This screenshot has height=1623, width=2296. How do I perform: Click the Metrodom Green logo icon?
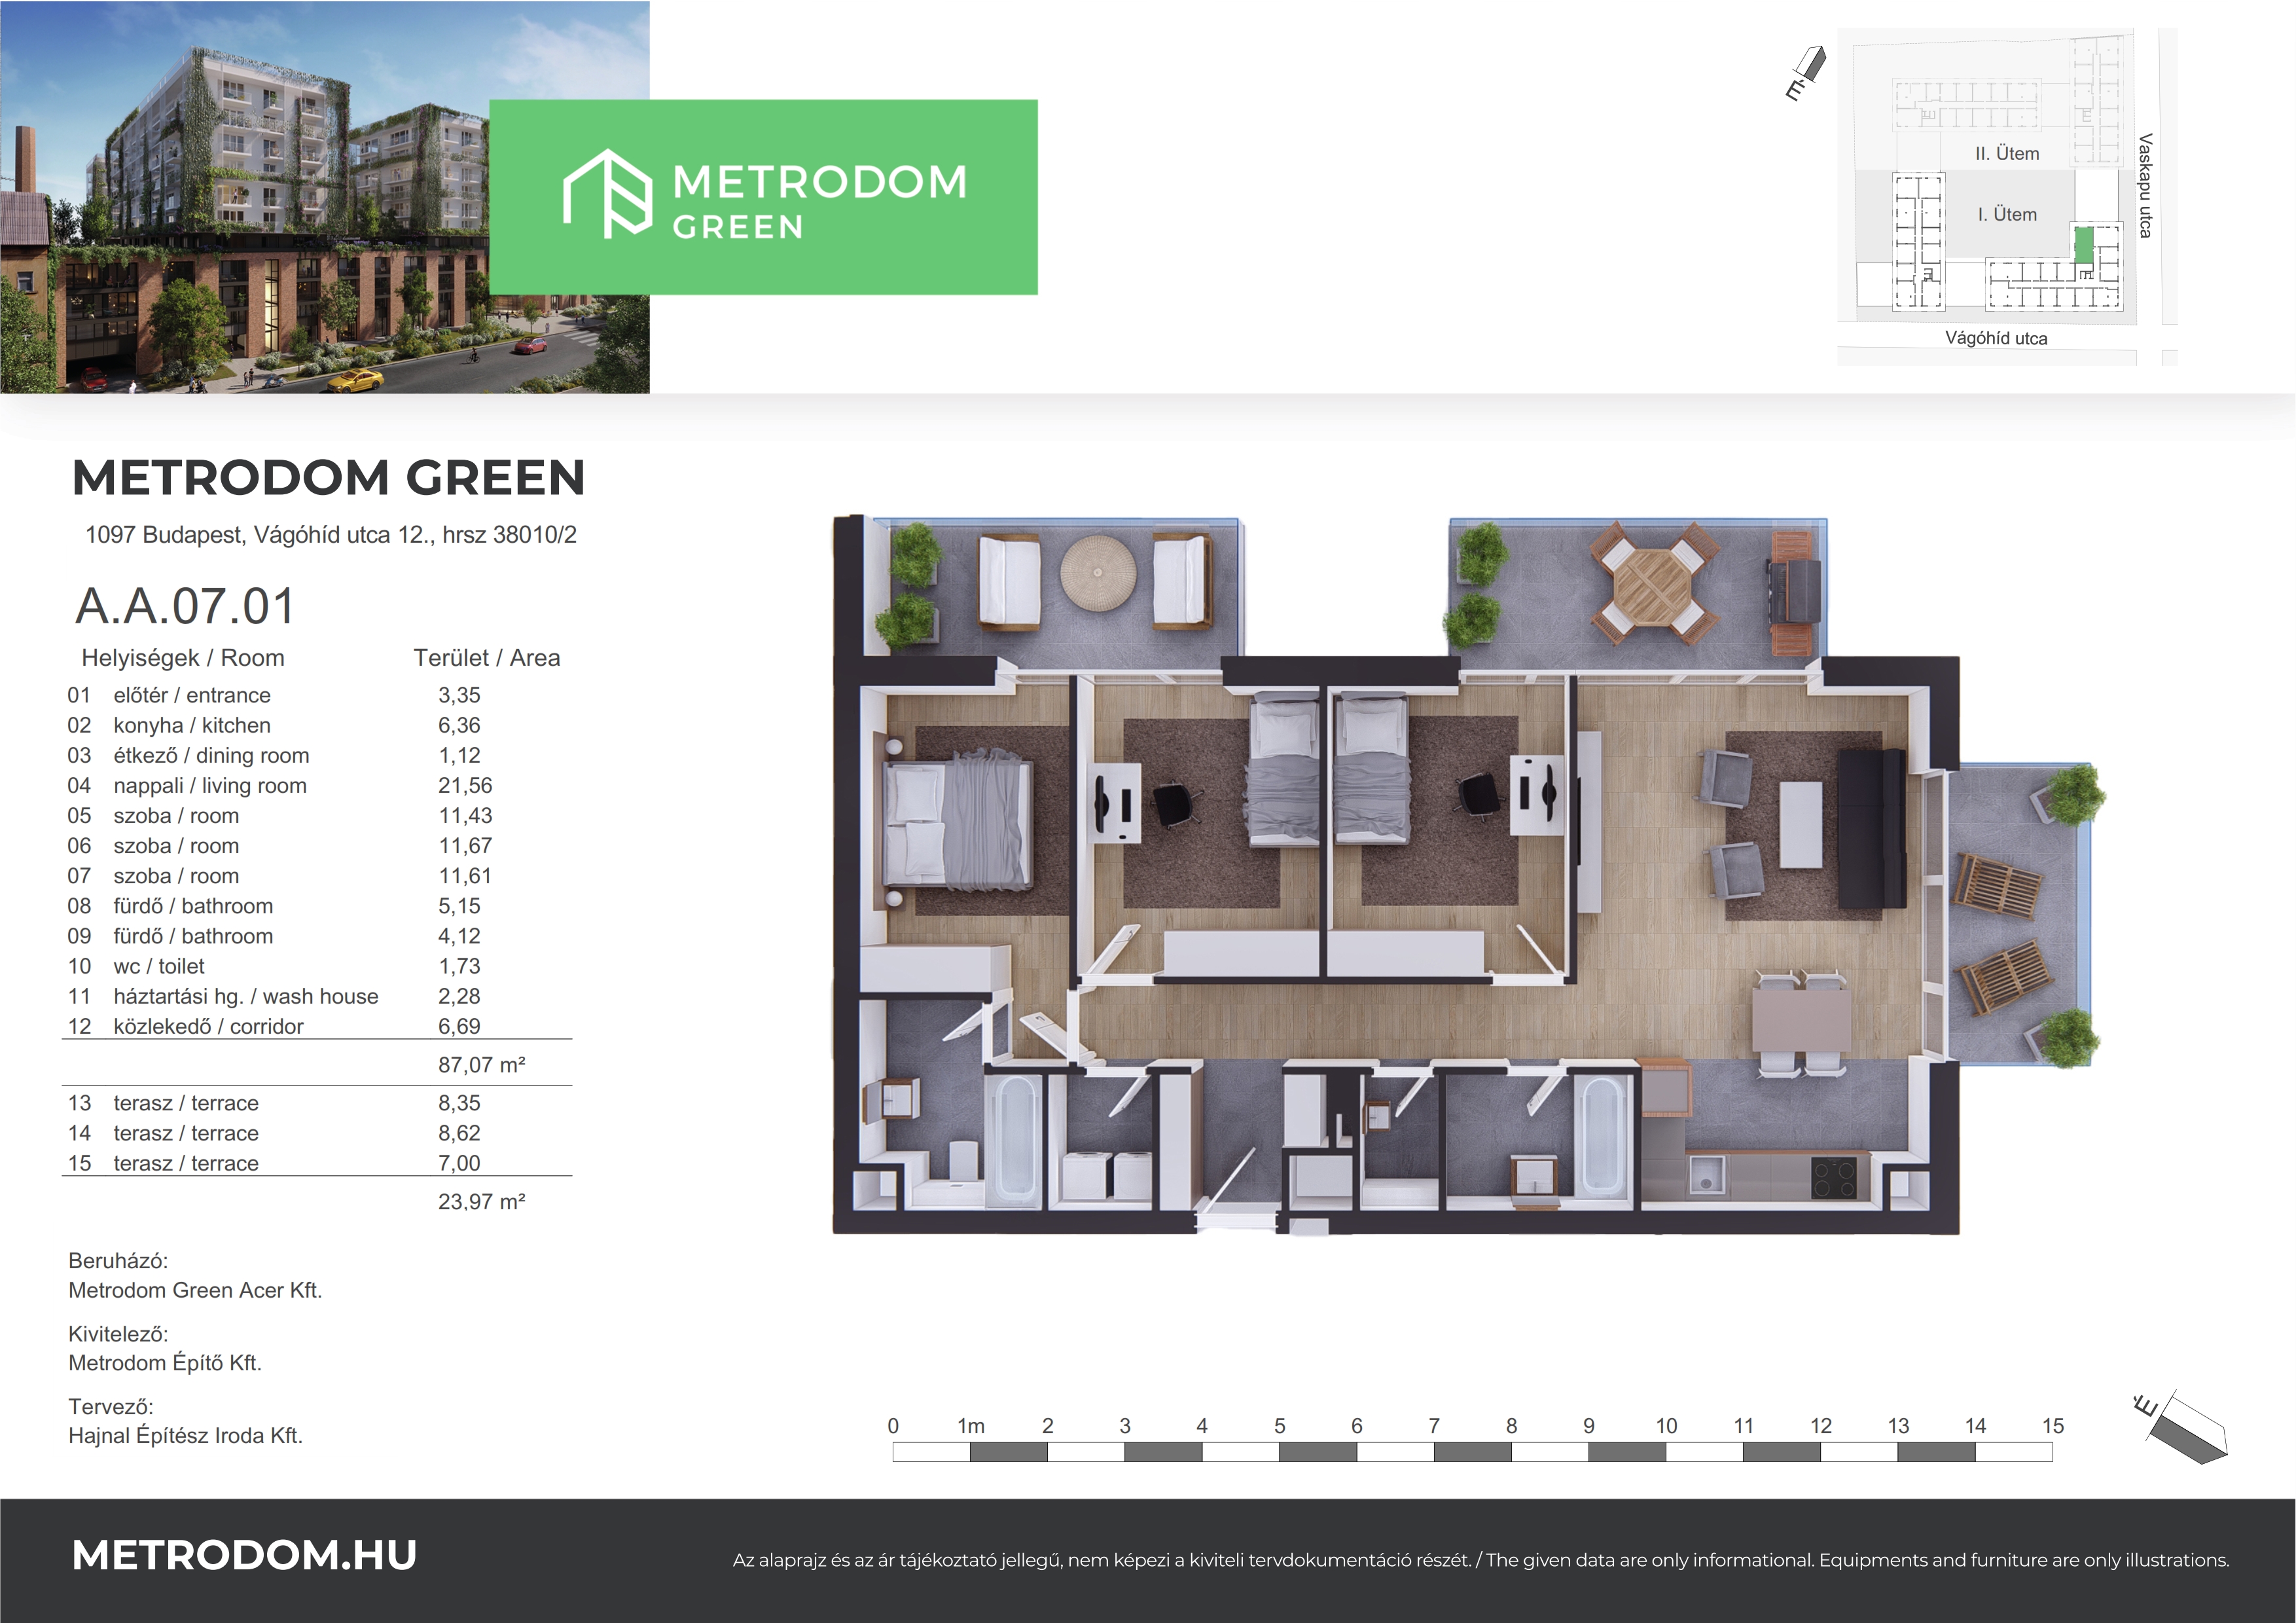(x=607, y=193)
